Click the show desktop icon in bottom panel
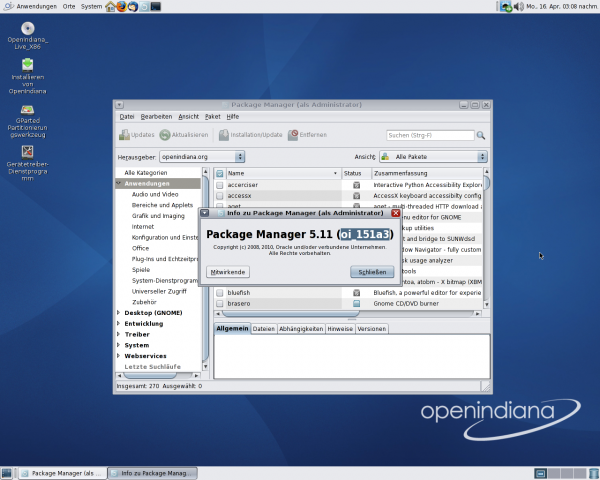 coord(7,473)
